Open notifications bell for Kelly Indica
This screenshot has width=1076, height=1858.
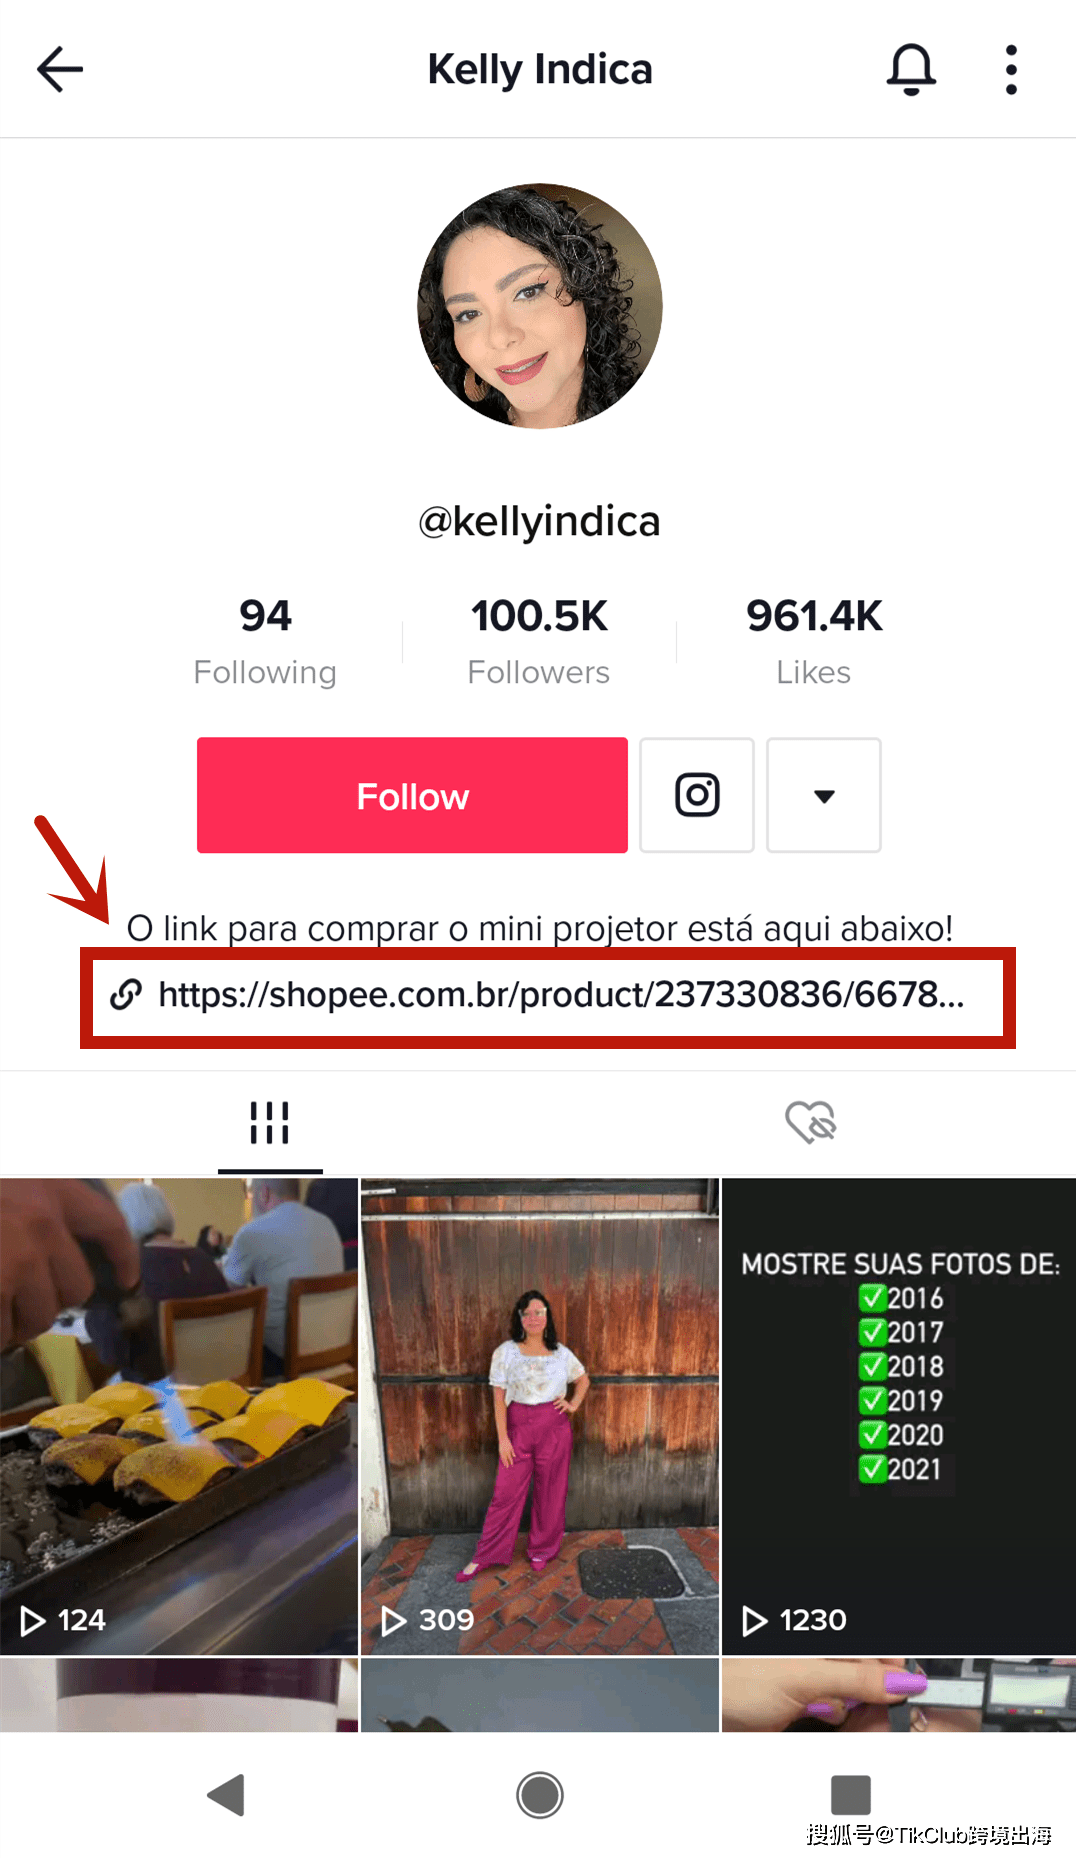[911, 69]
